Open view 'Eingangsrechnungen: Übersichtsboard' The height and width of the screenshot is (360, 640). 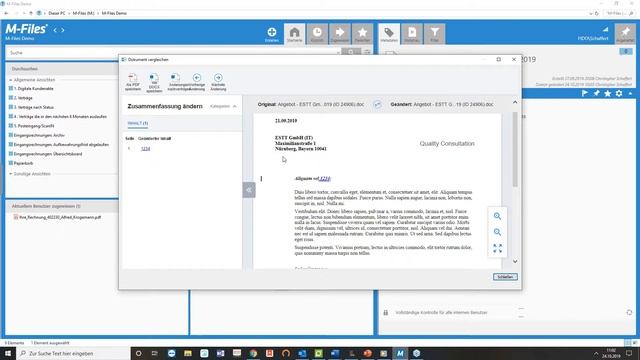pyautogui.click(x=48, y=154)
